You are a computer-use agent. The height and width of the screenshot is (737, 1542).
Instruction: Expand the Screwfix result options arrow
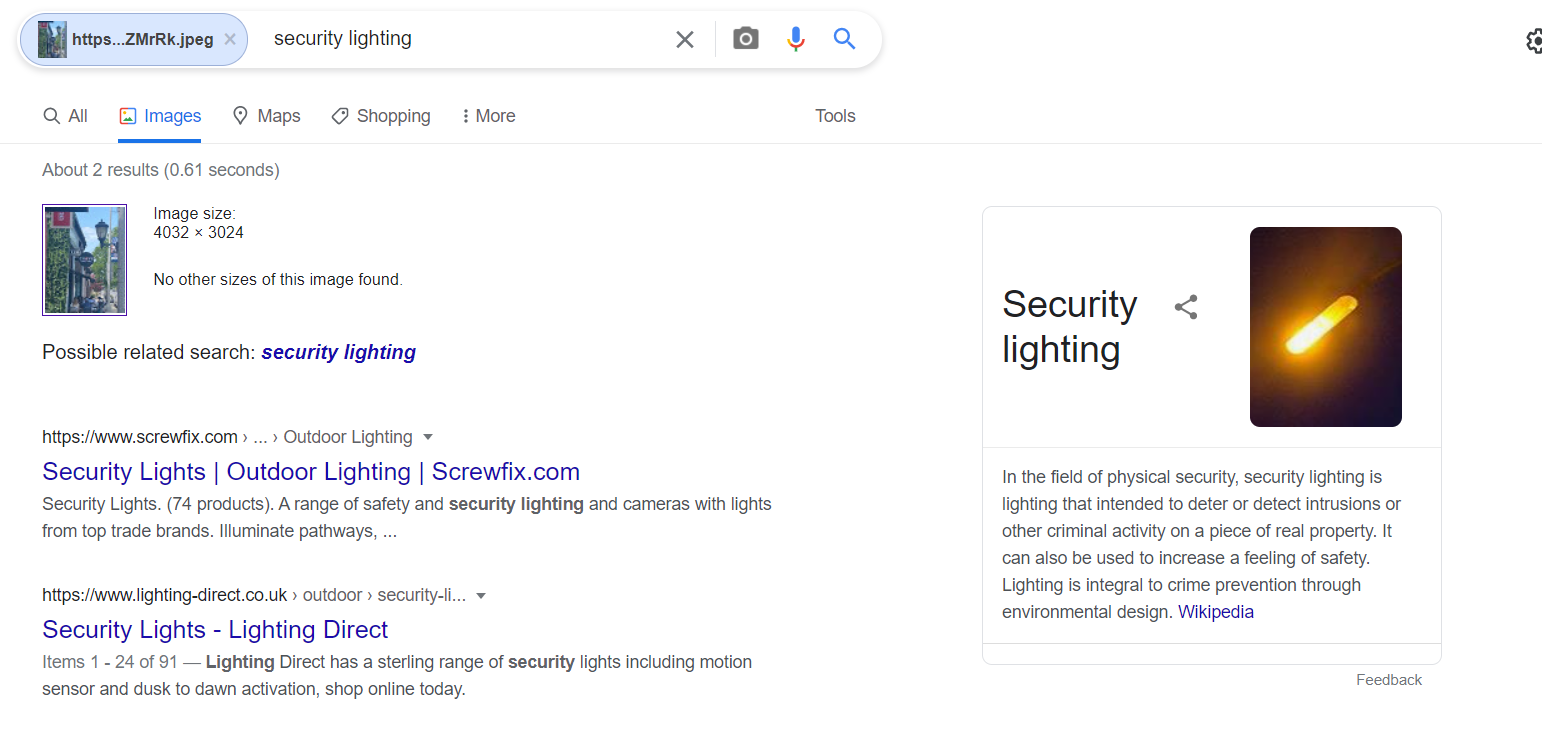(x=428, y=437)
